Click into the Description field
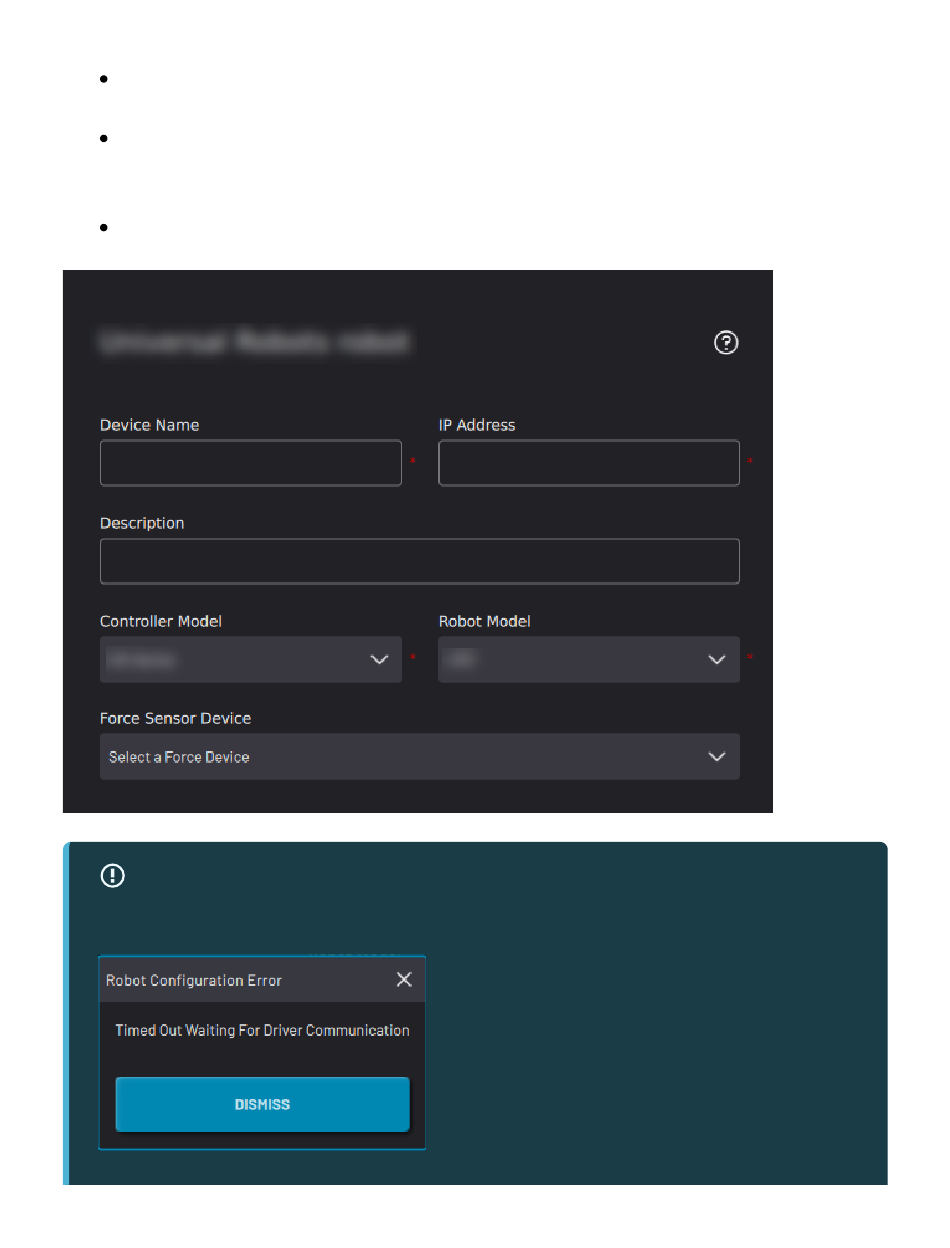 pos(420,561)
